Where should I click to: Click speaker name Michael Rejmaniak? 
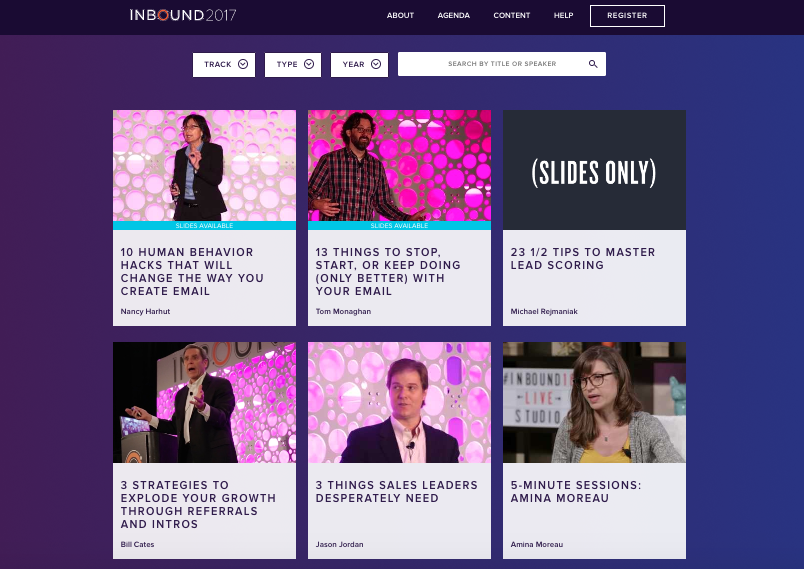point(544,311)
